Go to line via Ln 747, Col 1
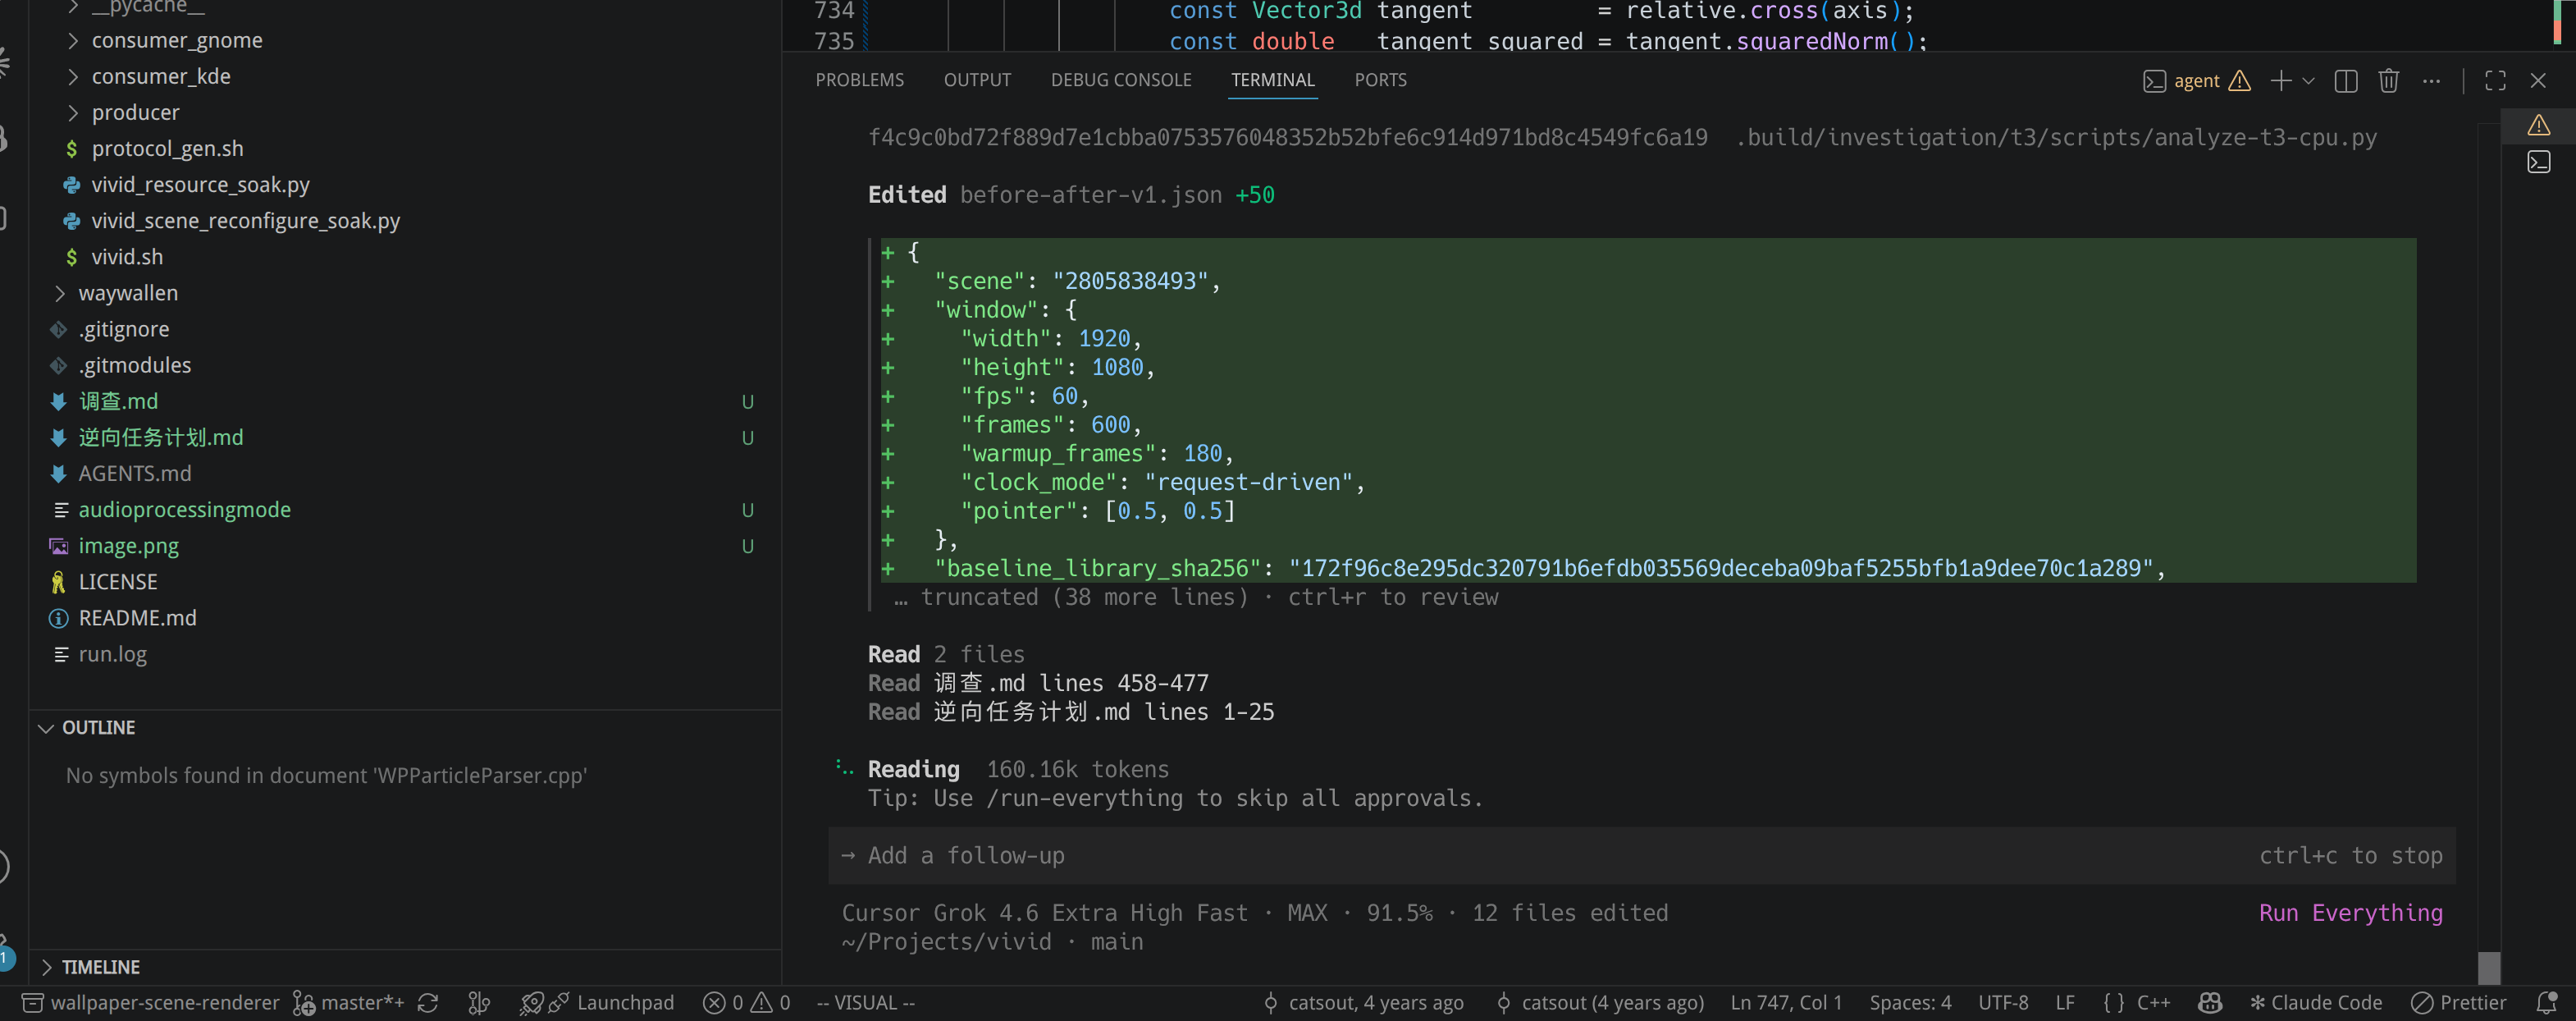 [1786, 1003]
